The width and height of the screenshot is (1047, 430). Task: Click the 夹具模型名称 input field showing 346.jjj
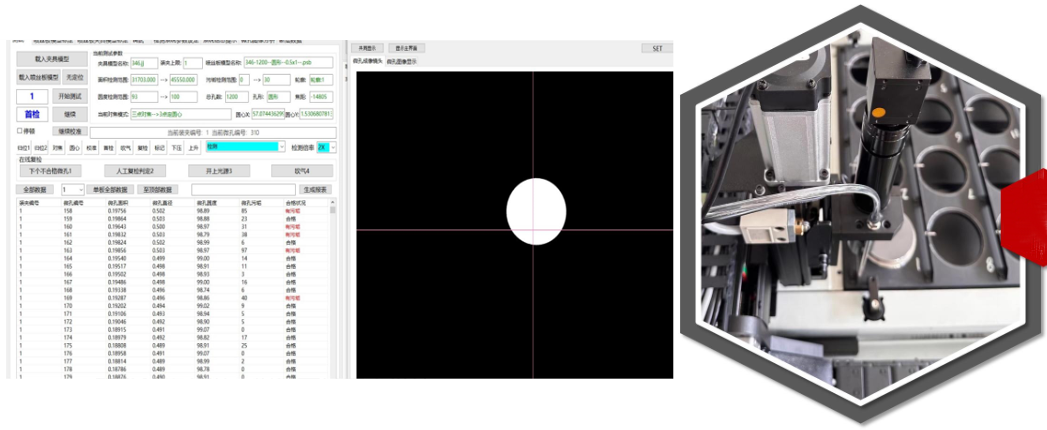coord(142,63)
